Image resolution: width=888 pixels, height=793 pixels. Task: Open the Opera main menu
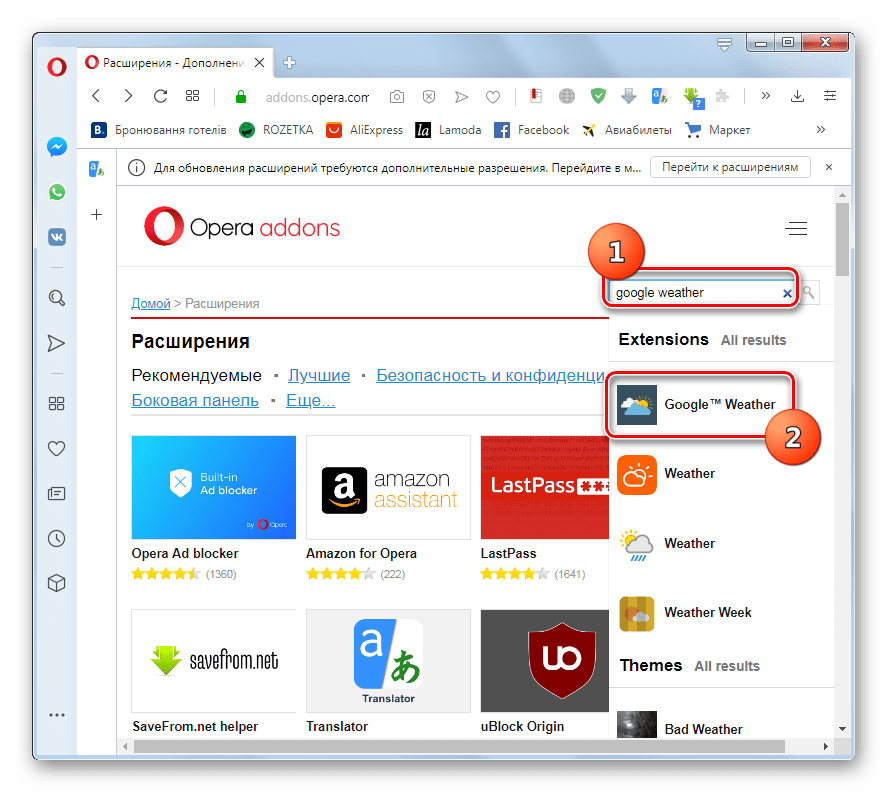pos(57,67)
